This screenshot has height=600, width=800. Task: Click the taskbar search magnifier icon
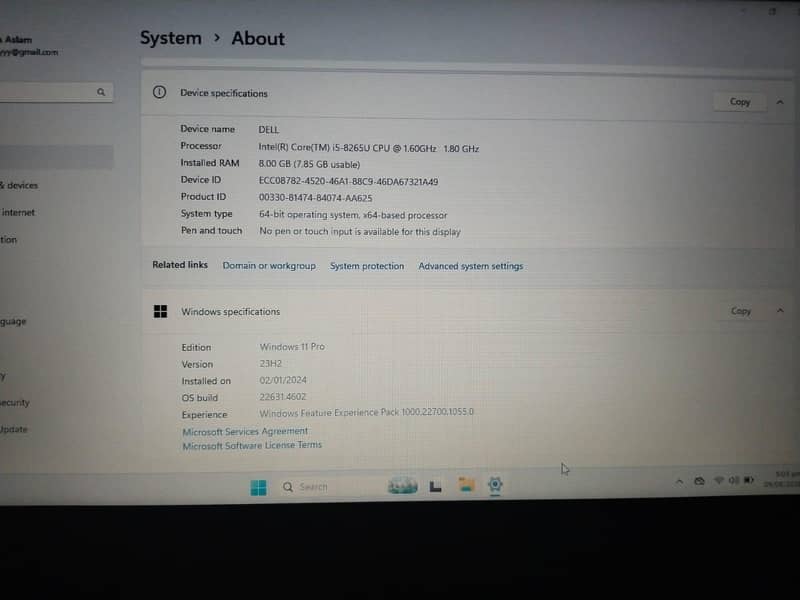(x=288, y=487)
